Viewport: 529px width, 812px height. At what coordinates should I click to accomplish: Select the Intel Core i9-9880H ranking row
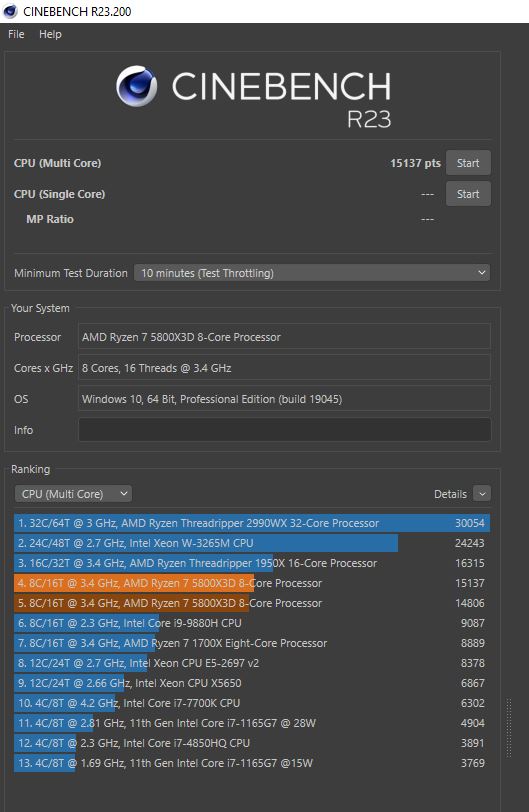(252, 623)
